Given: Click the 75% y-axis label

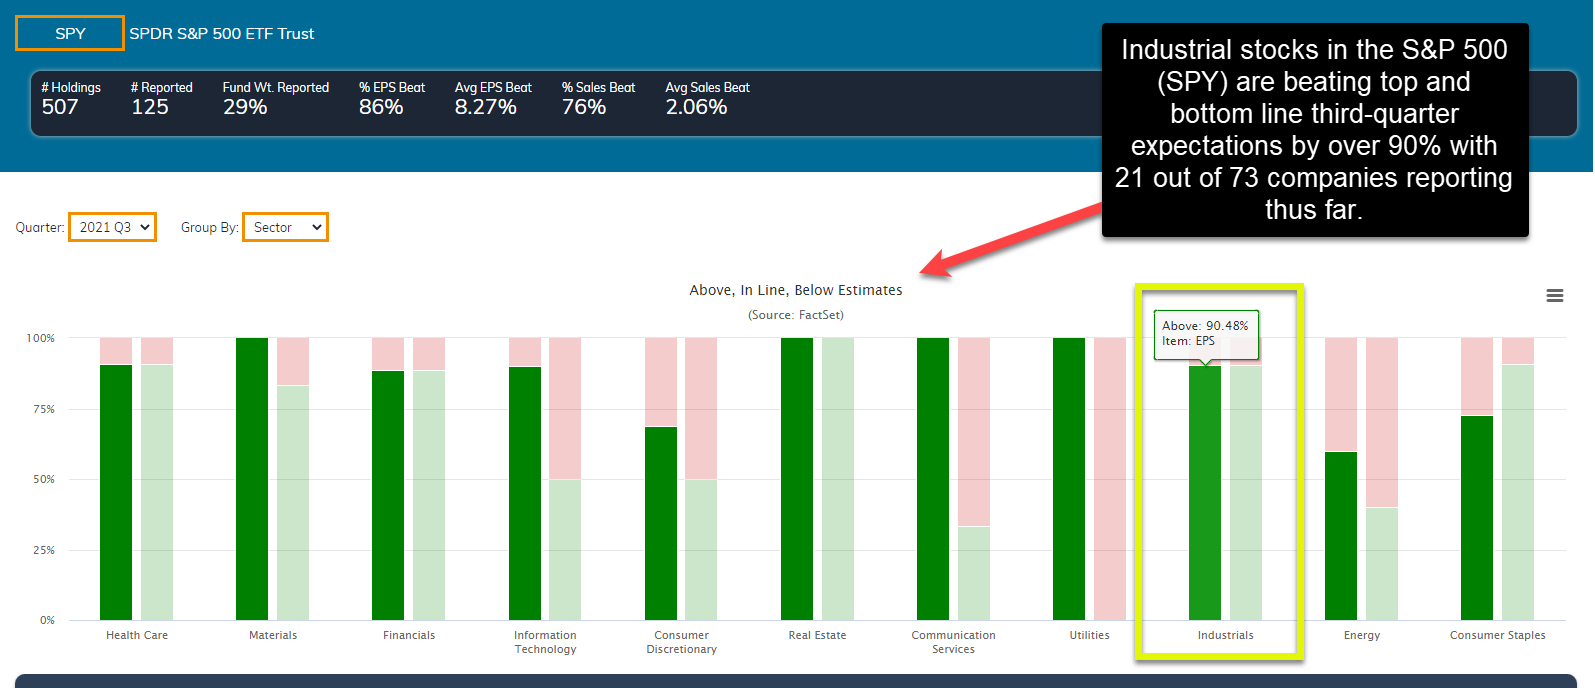Looking at the screenshot, I should click(44, 409).
